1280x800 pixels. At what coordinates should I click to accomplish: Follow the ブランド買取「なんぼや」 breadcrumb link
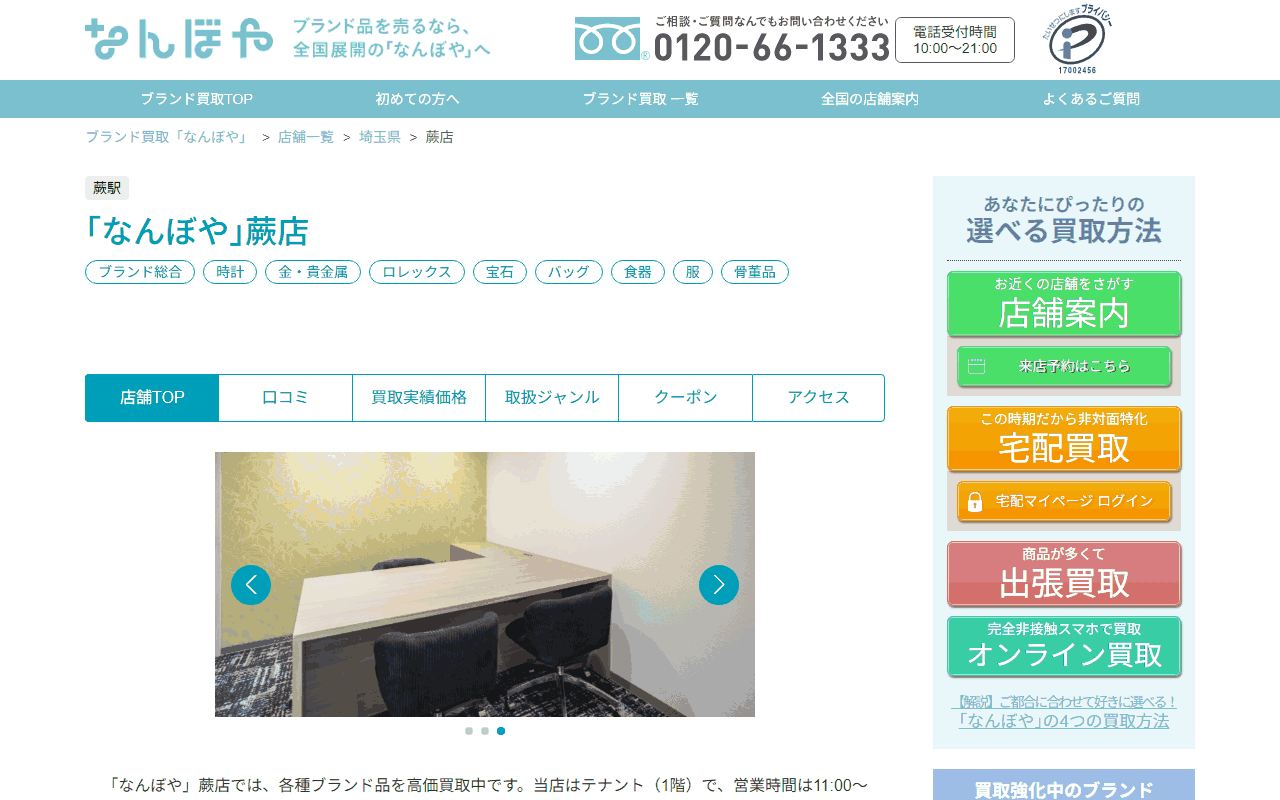pos(167,137)
